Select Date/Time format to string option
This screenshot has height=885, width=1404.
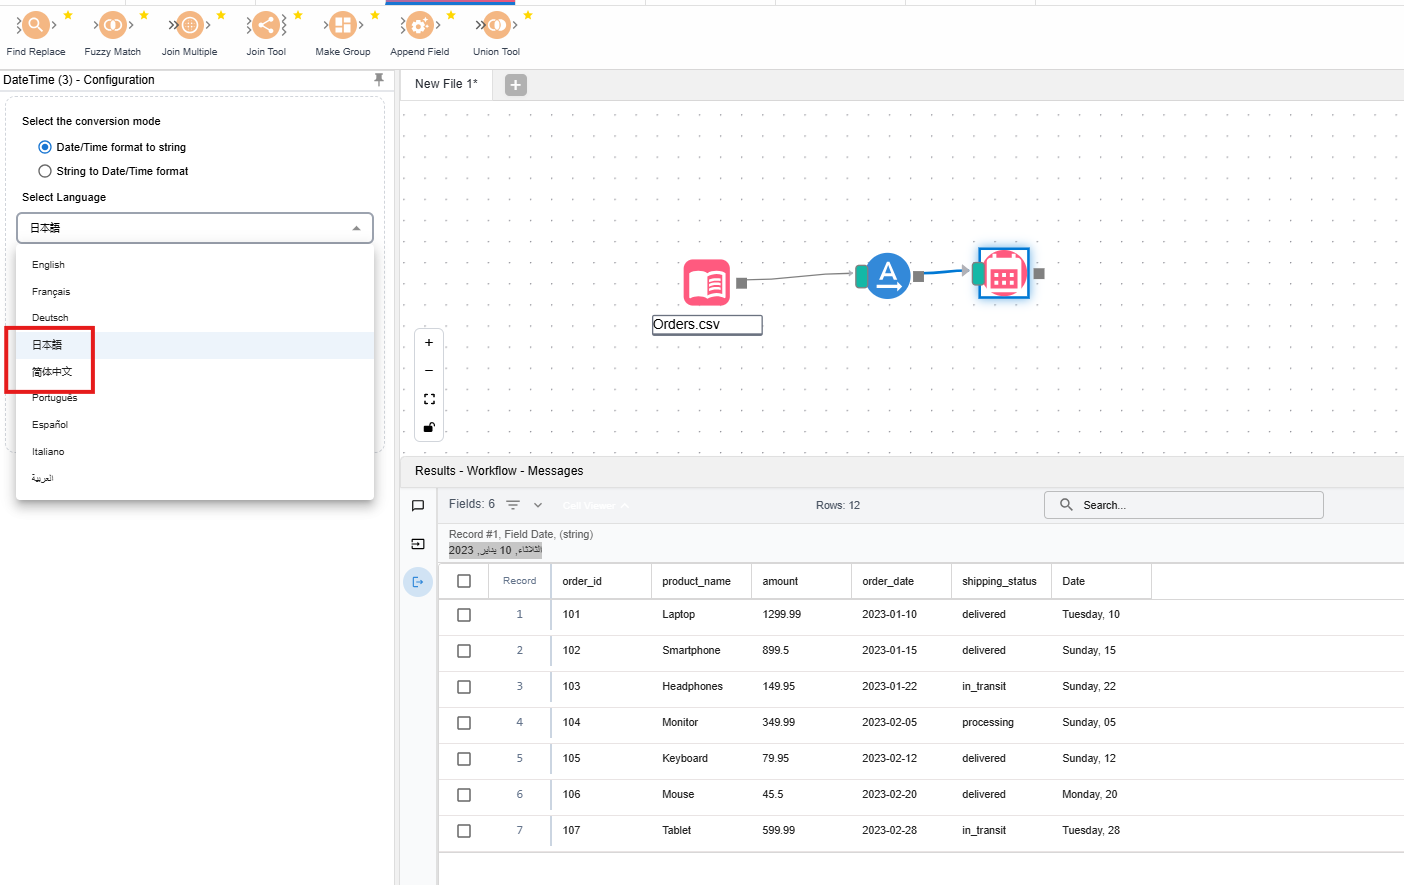[x=45, y=147]
